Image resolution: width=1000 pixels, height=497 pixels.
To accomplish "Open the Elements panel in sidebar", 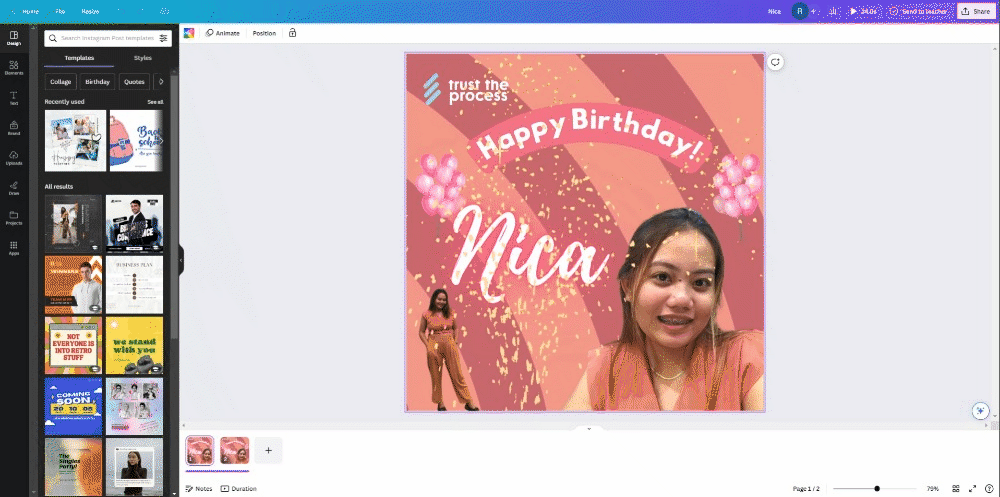I will tap(13, 68).
